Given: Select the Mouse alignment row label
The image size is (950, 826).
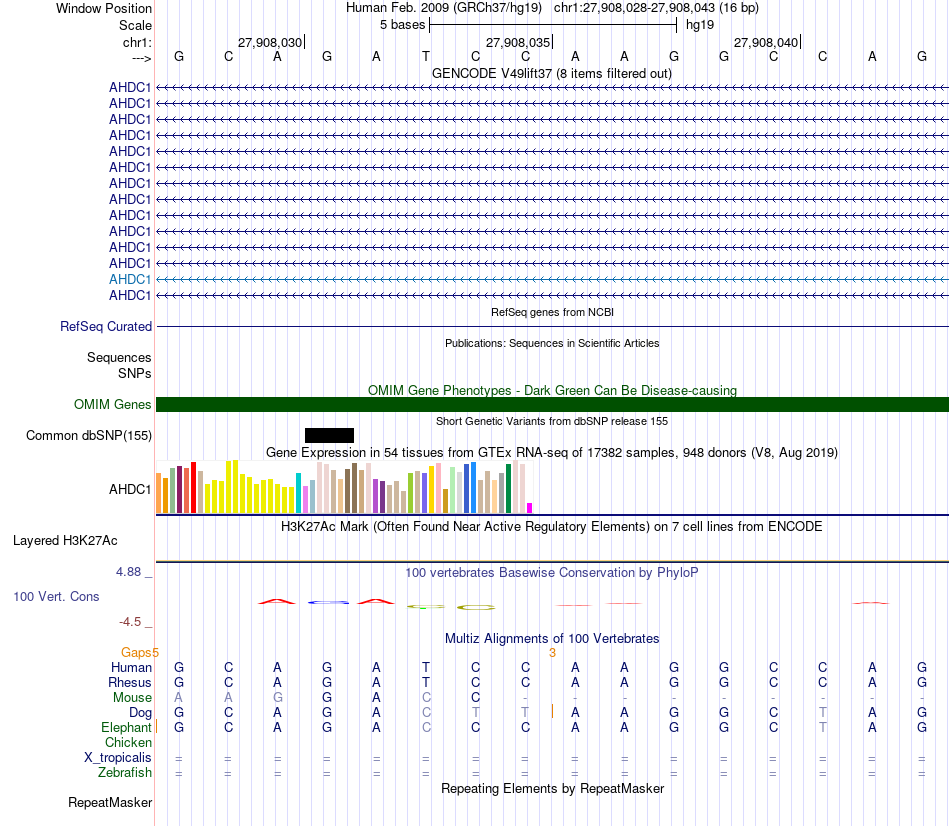Looking at the screenshot, I should click(132, 698).
